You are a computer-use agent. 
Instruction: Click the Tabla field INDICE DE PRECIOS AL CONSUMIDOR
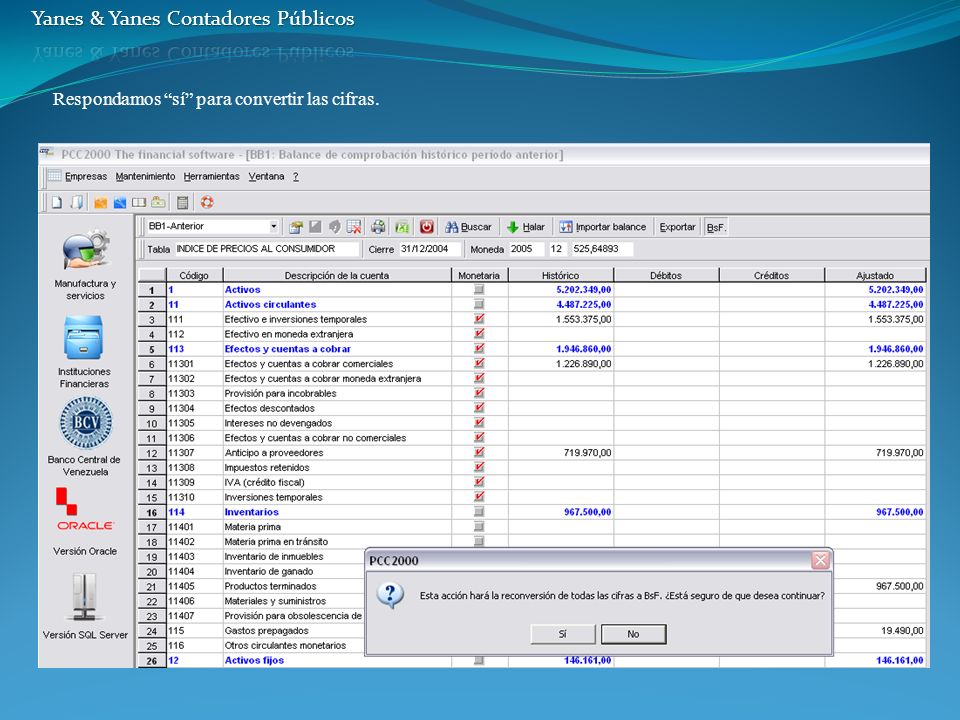click(267, 249)
